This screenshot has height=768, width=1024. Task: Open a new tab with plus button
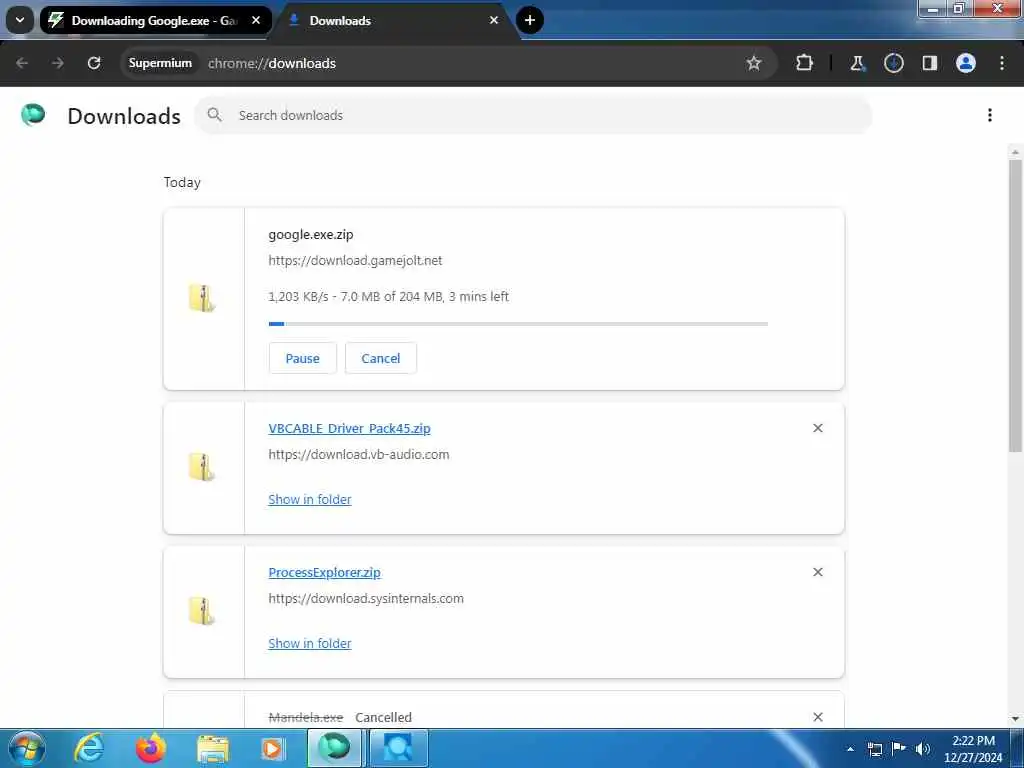coord(530,20)
